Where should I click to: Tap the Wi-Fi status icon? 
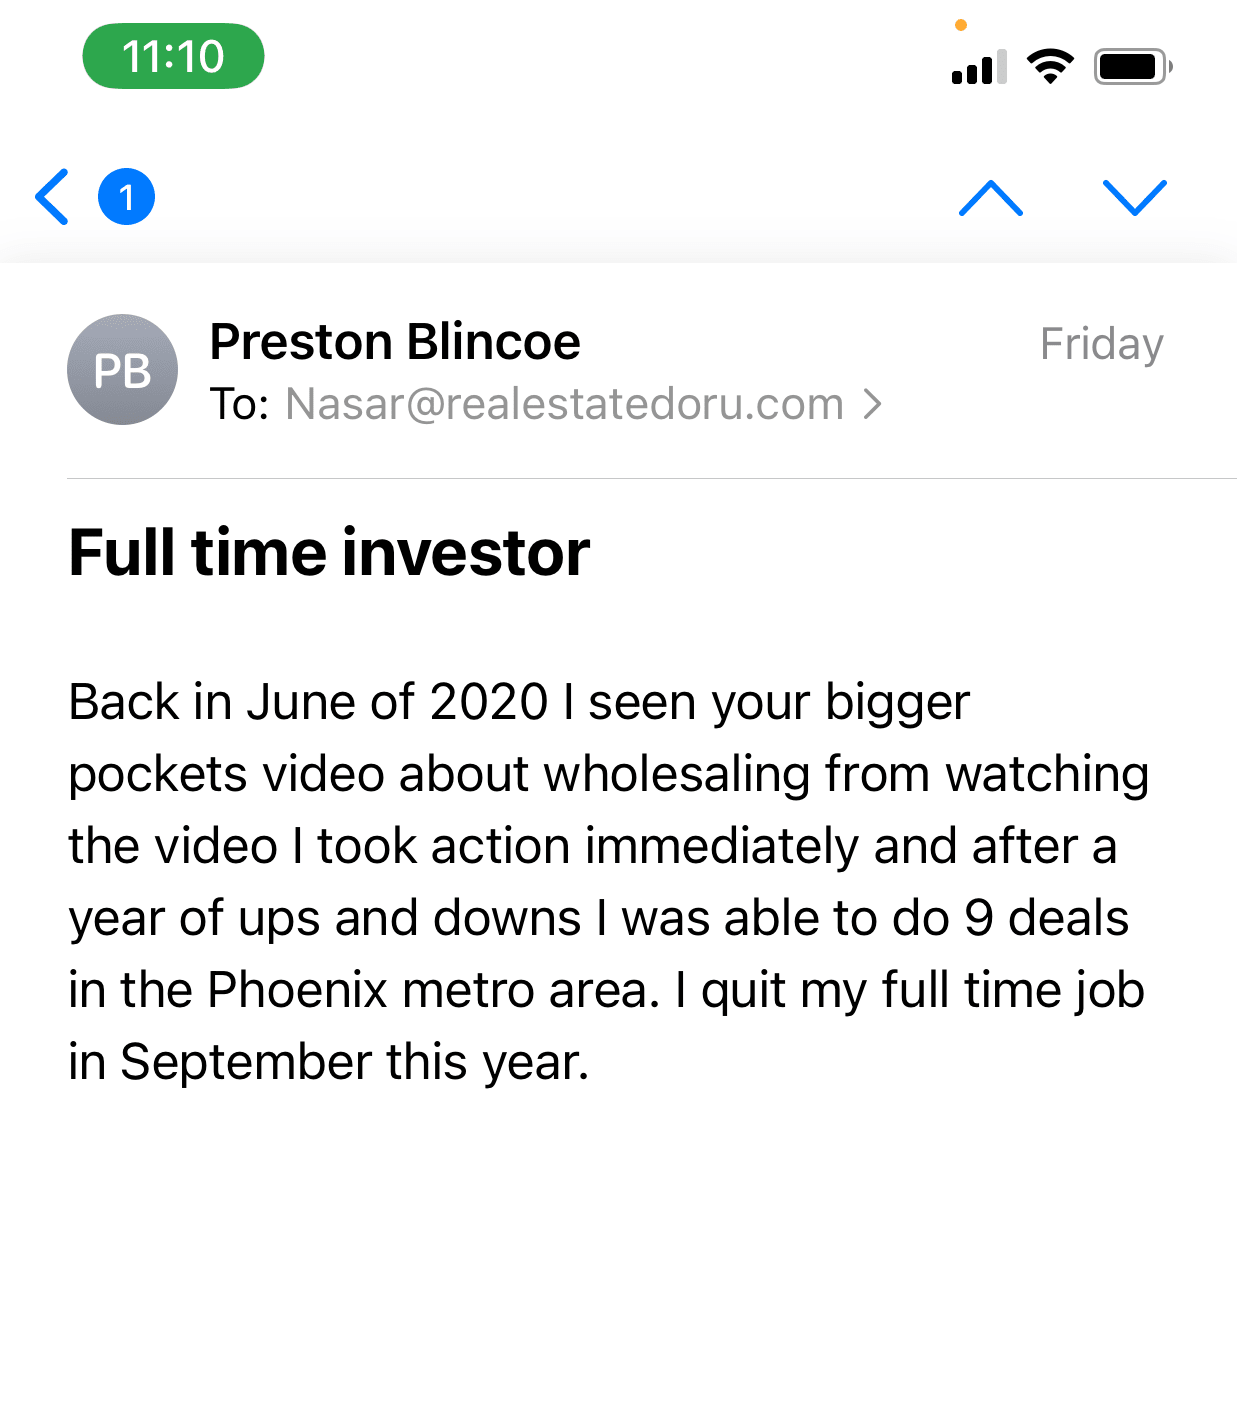click(x=1050, y=67)
